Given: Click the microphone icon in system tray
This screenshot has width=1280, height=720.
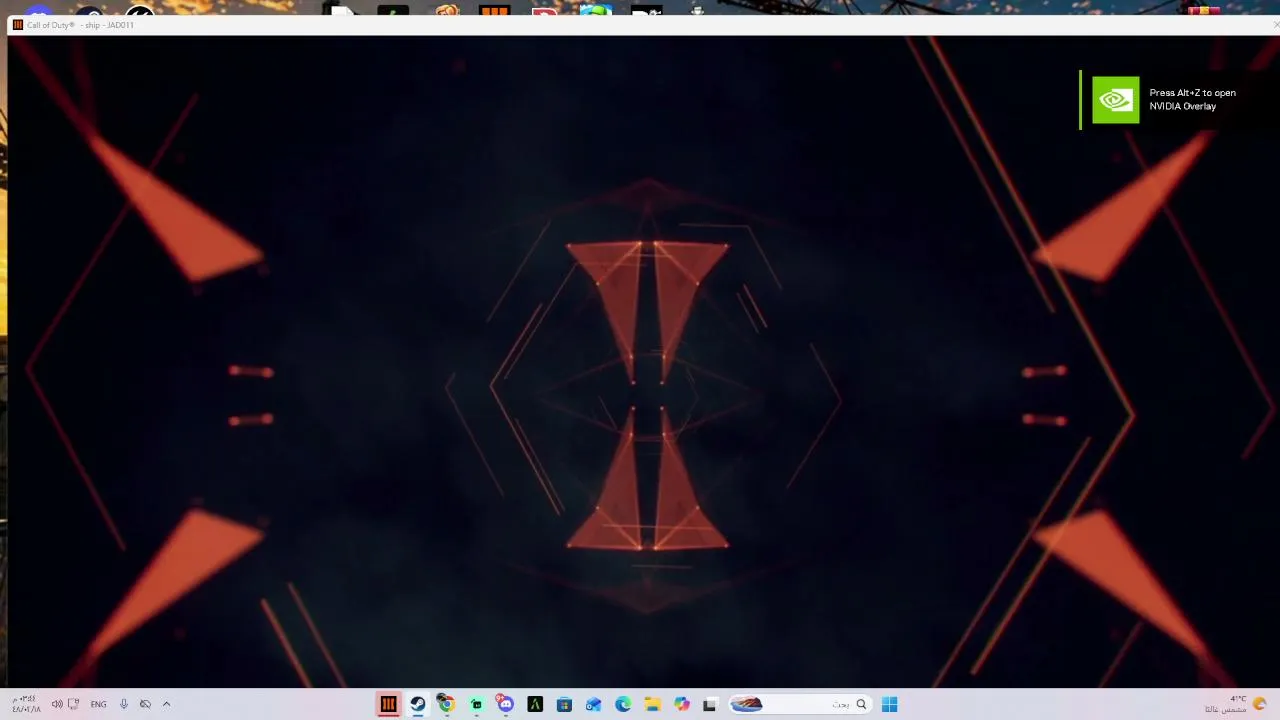Looking at the screenshot, I should pos(124,704).
